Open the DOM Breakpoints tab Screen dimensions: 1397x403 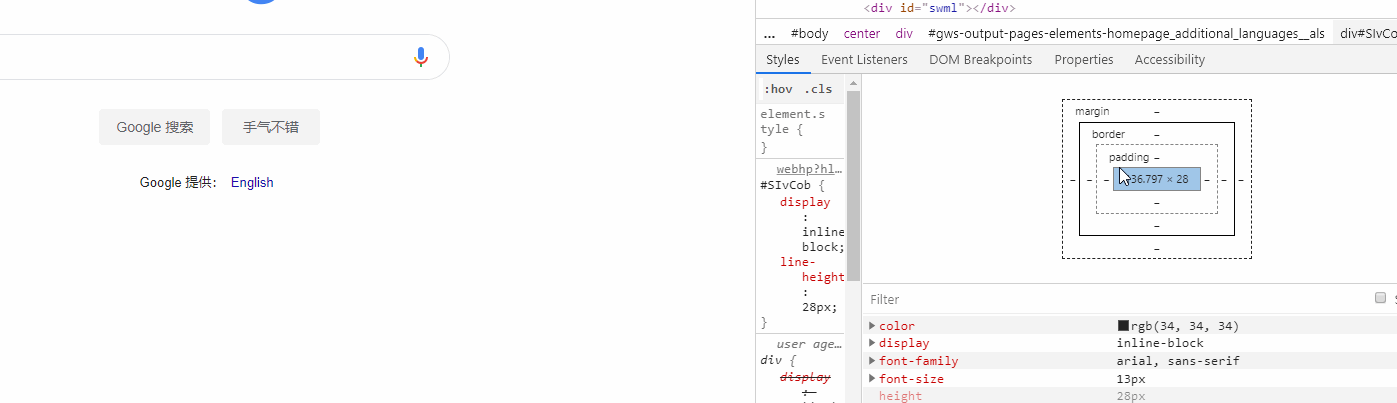coord(980,60)
